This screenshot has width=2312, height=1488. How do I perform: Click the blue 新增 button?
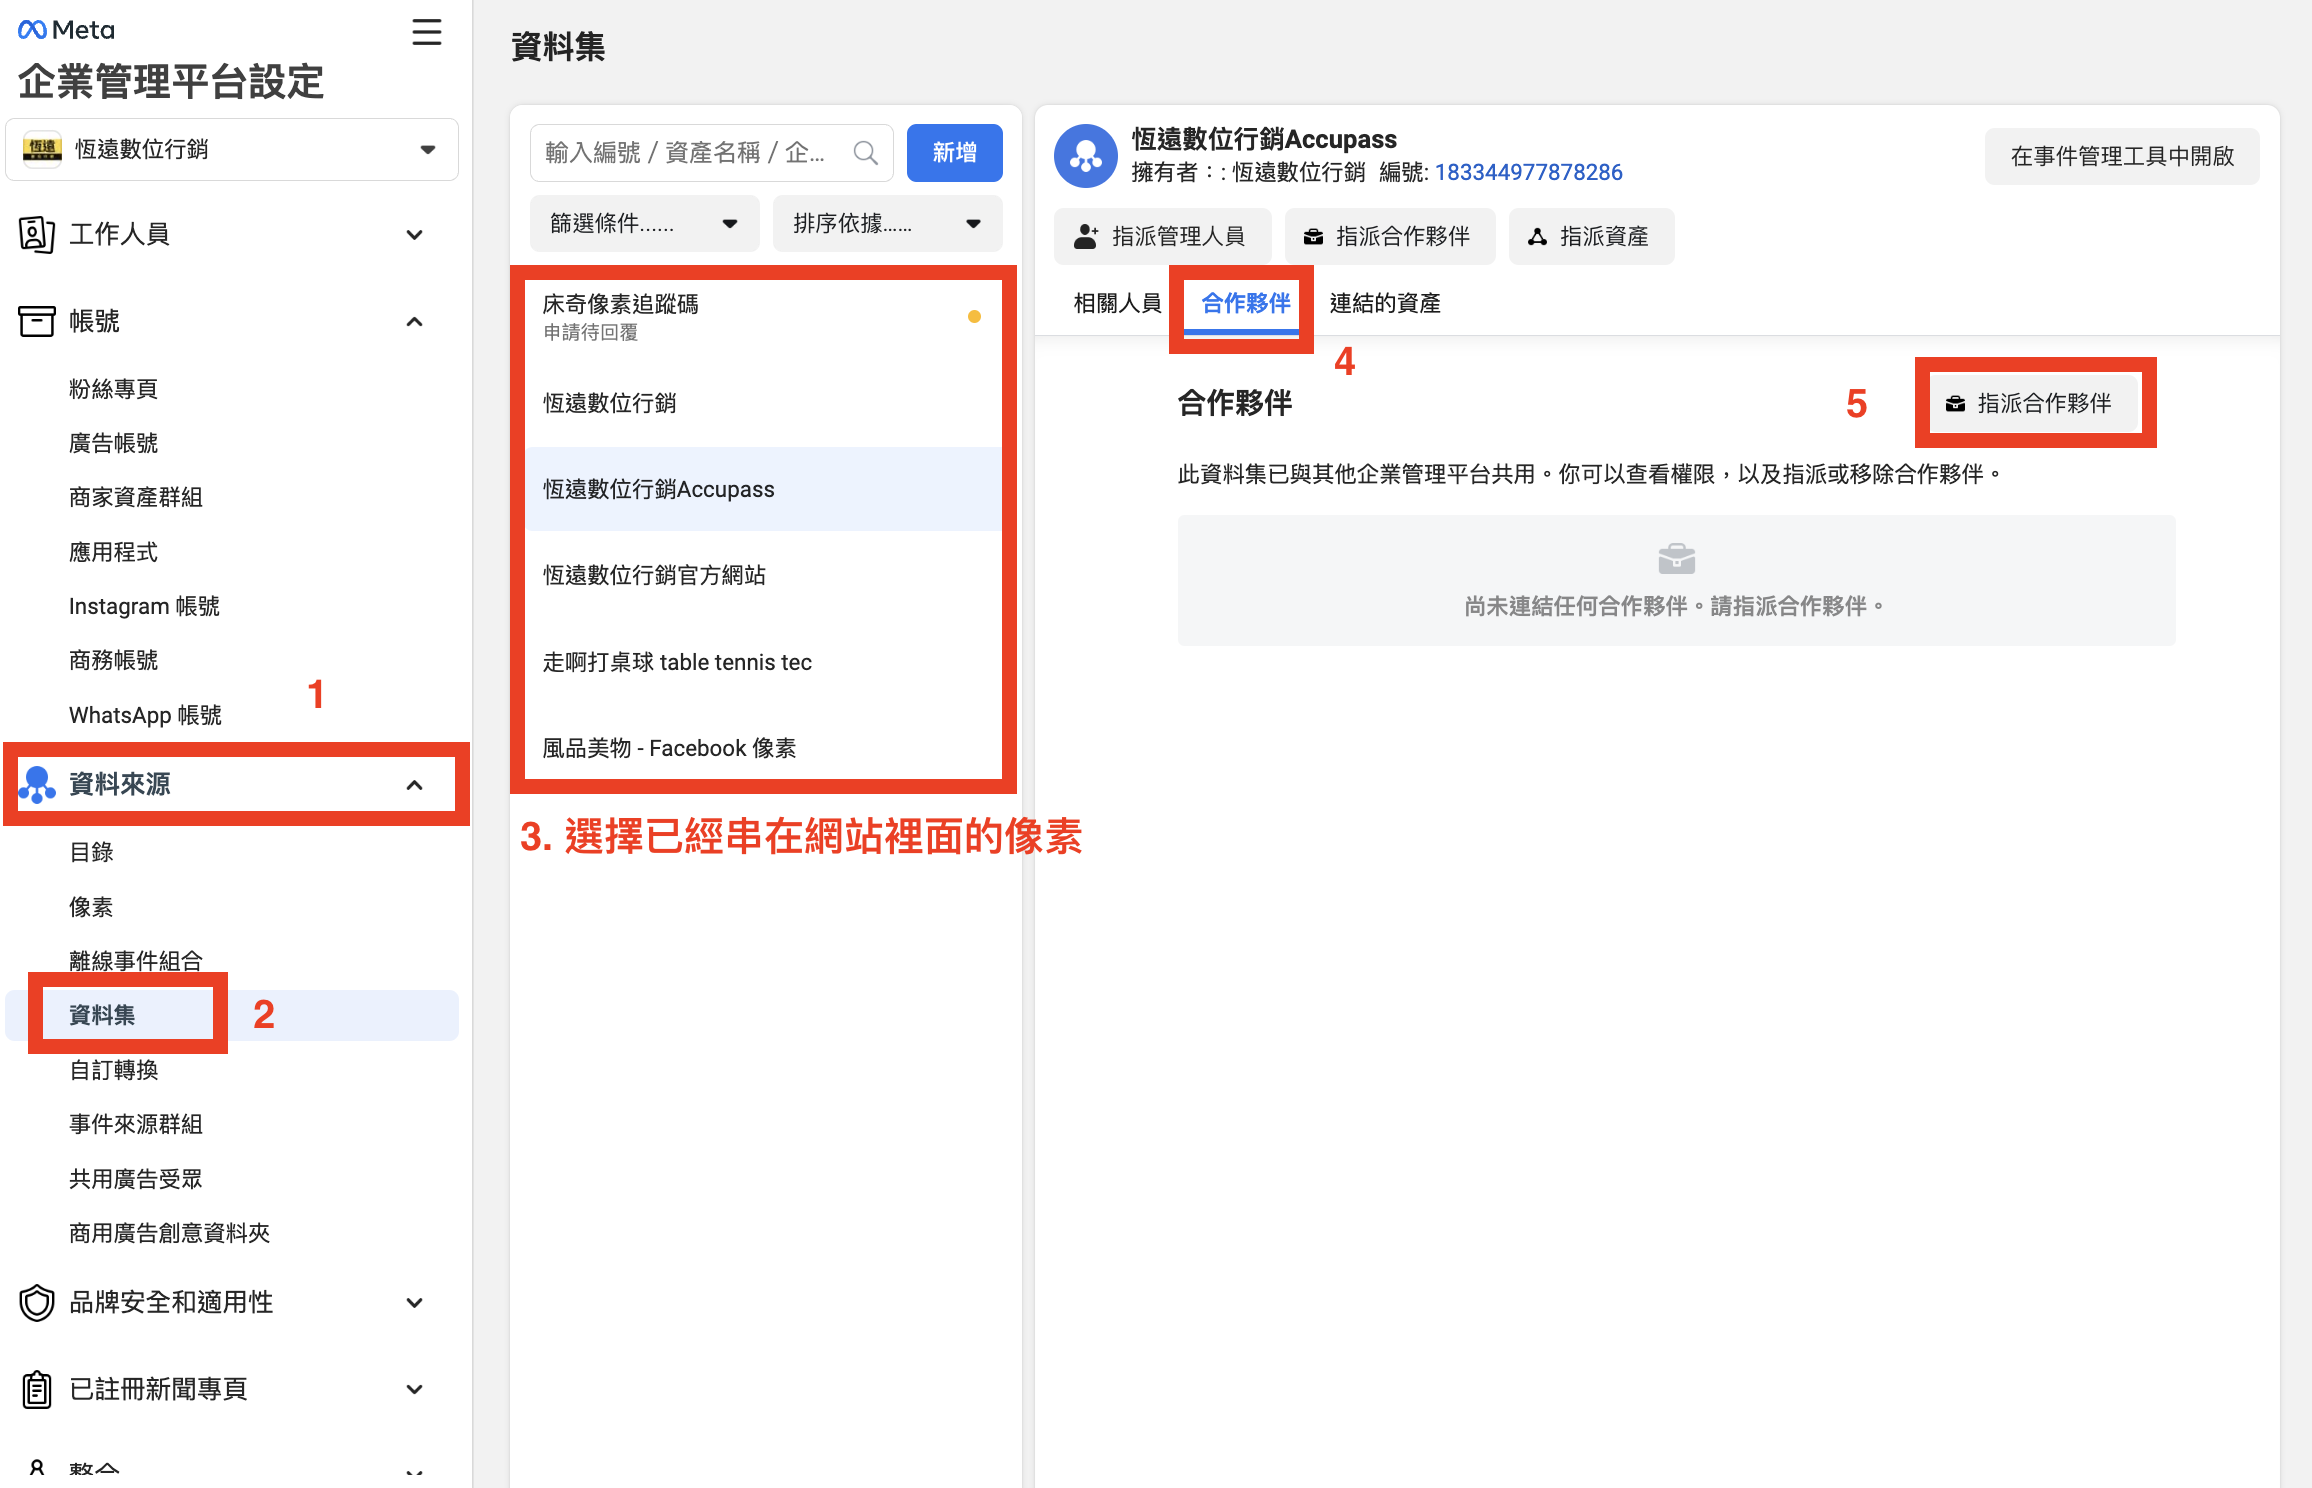(x=953, y=152)
